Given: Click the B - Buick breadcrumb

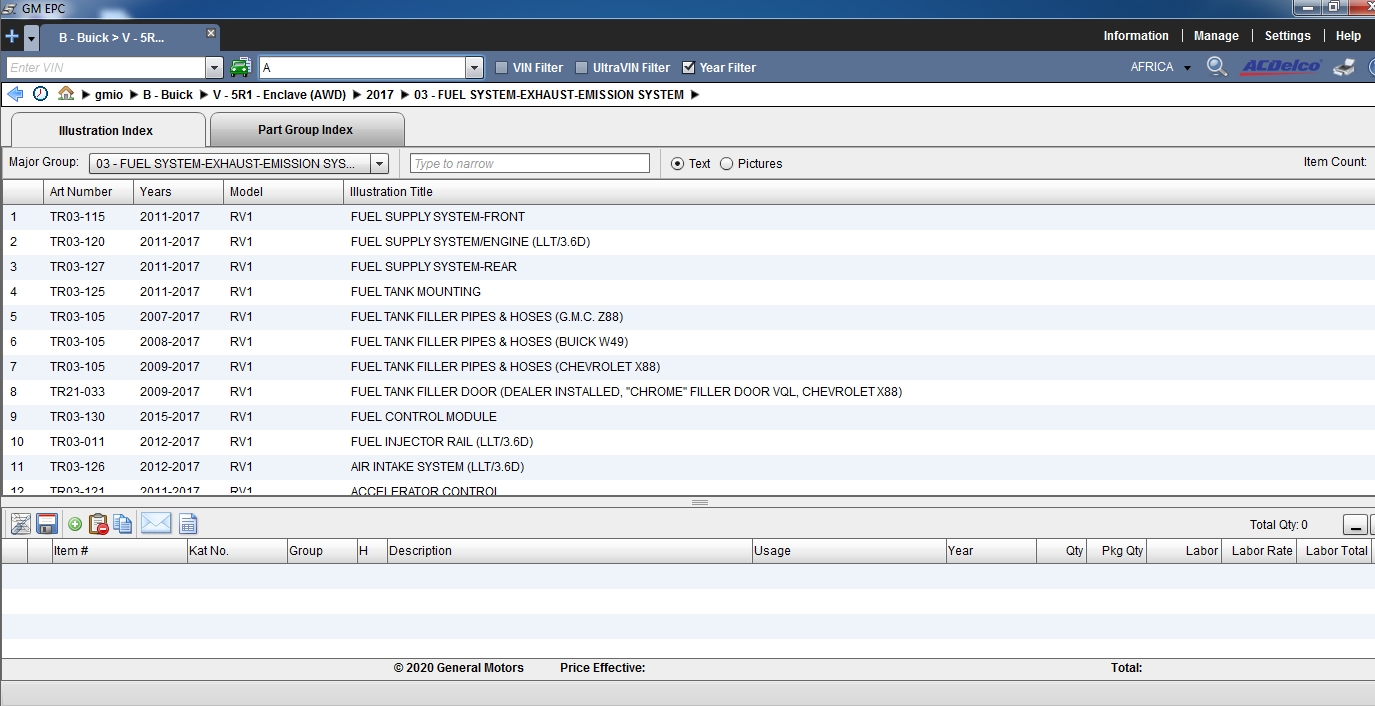Looking at the screenshot, I should (x=168, y=95).
